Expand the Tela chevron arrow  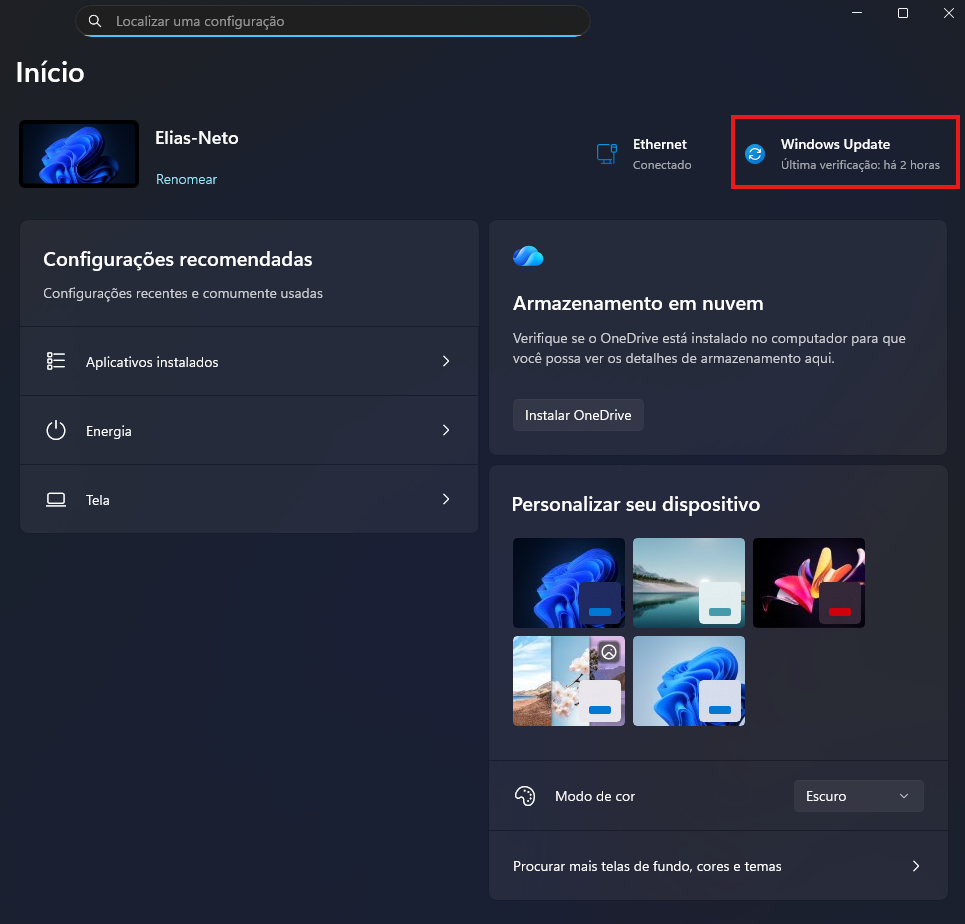pos(446,500)
